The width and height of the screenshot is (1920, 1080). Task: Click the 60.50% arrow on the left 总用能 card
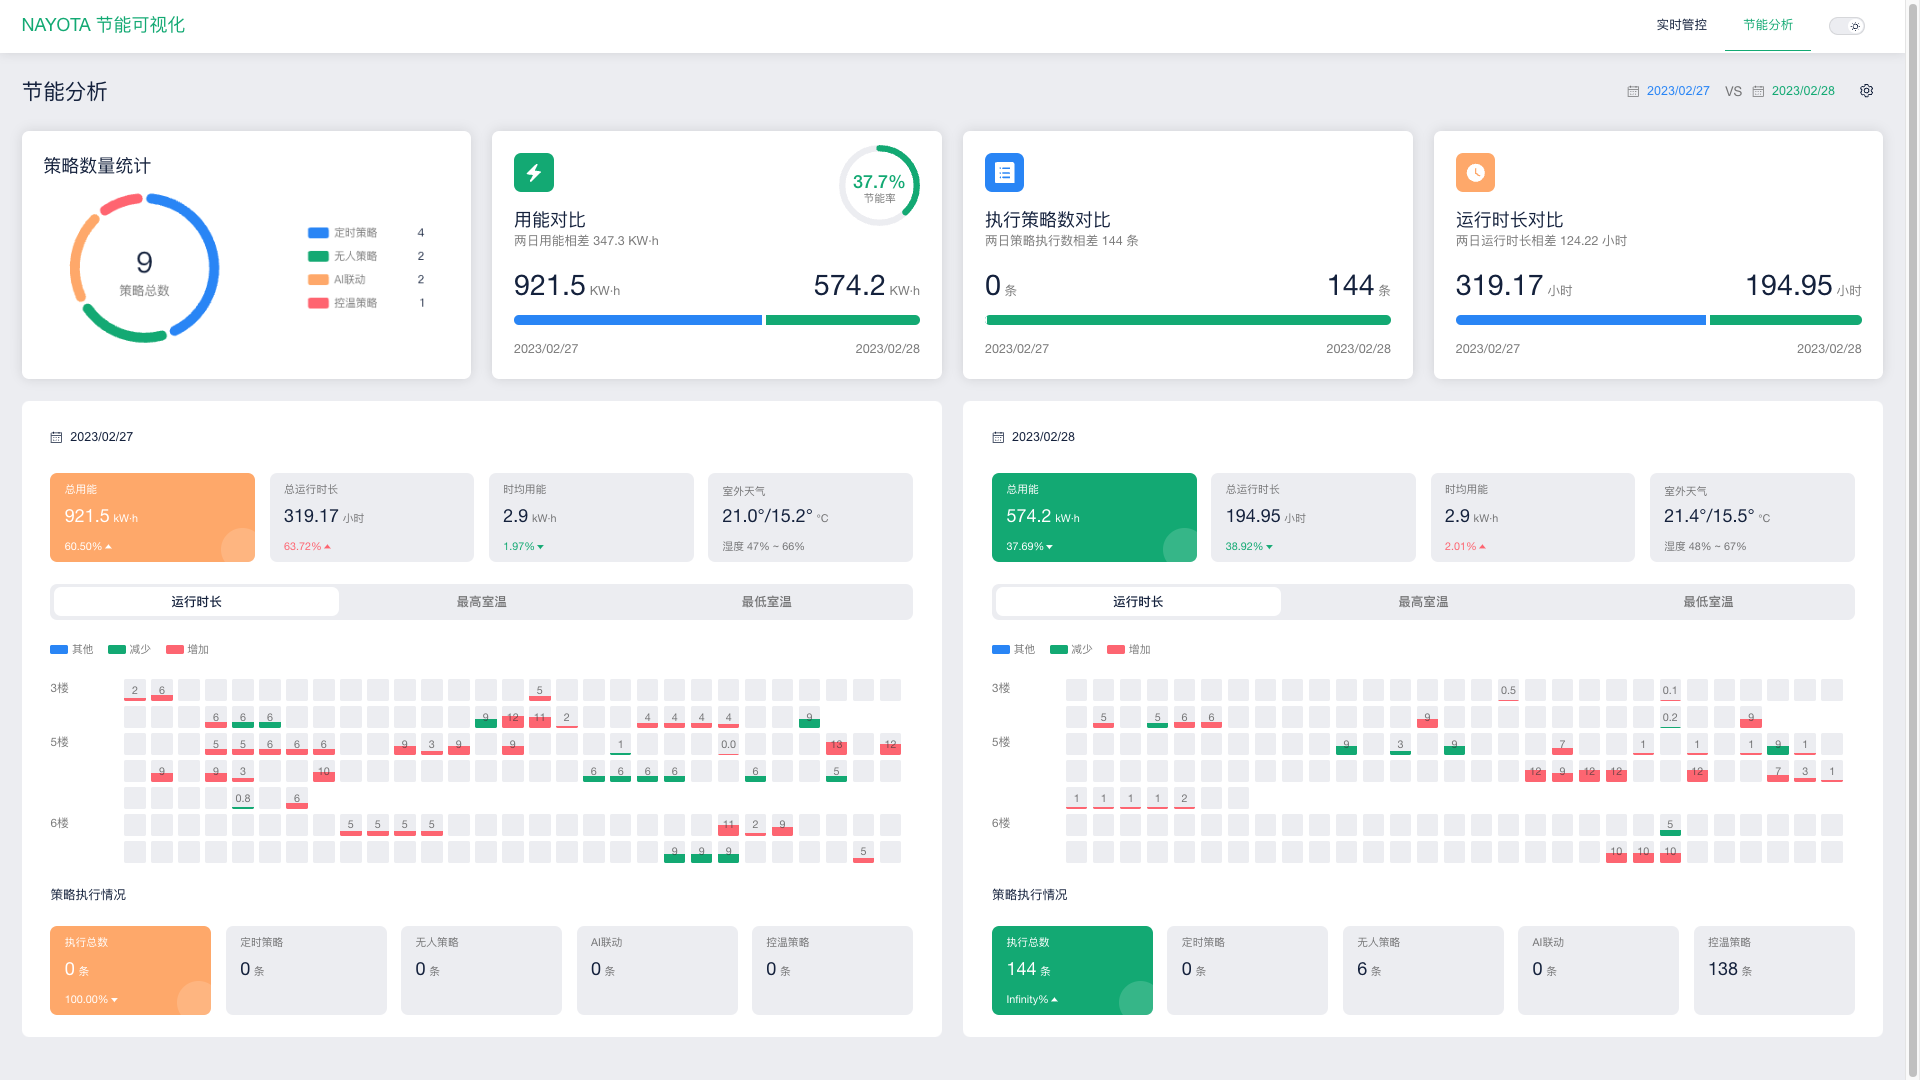[x=108, y=547]
